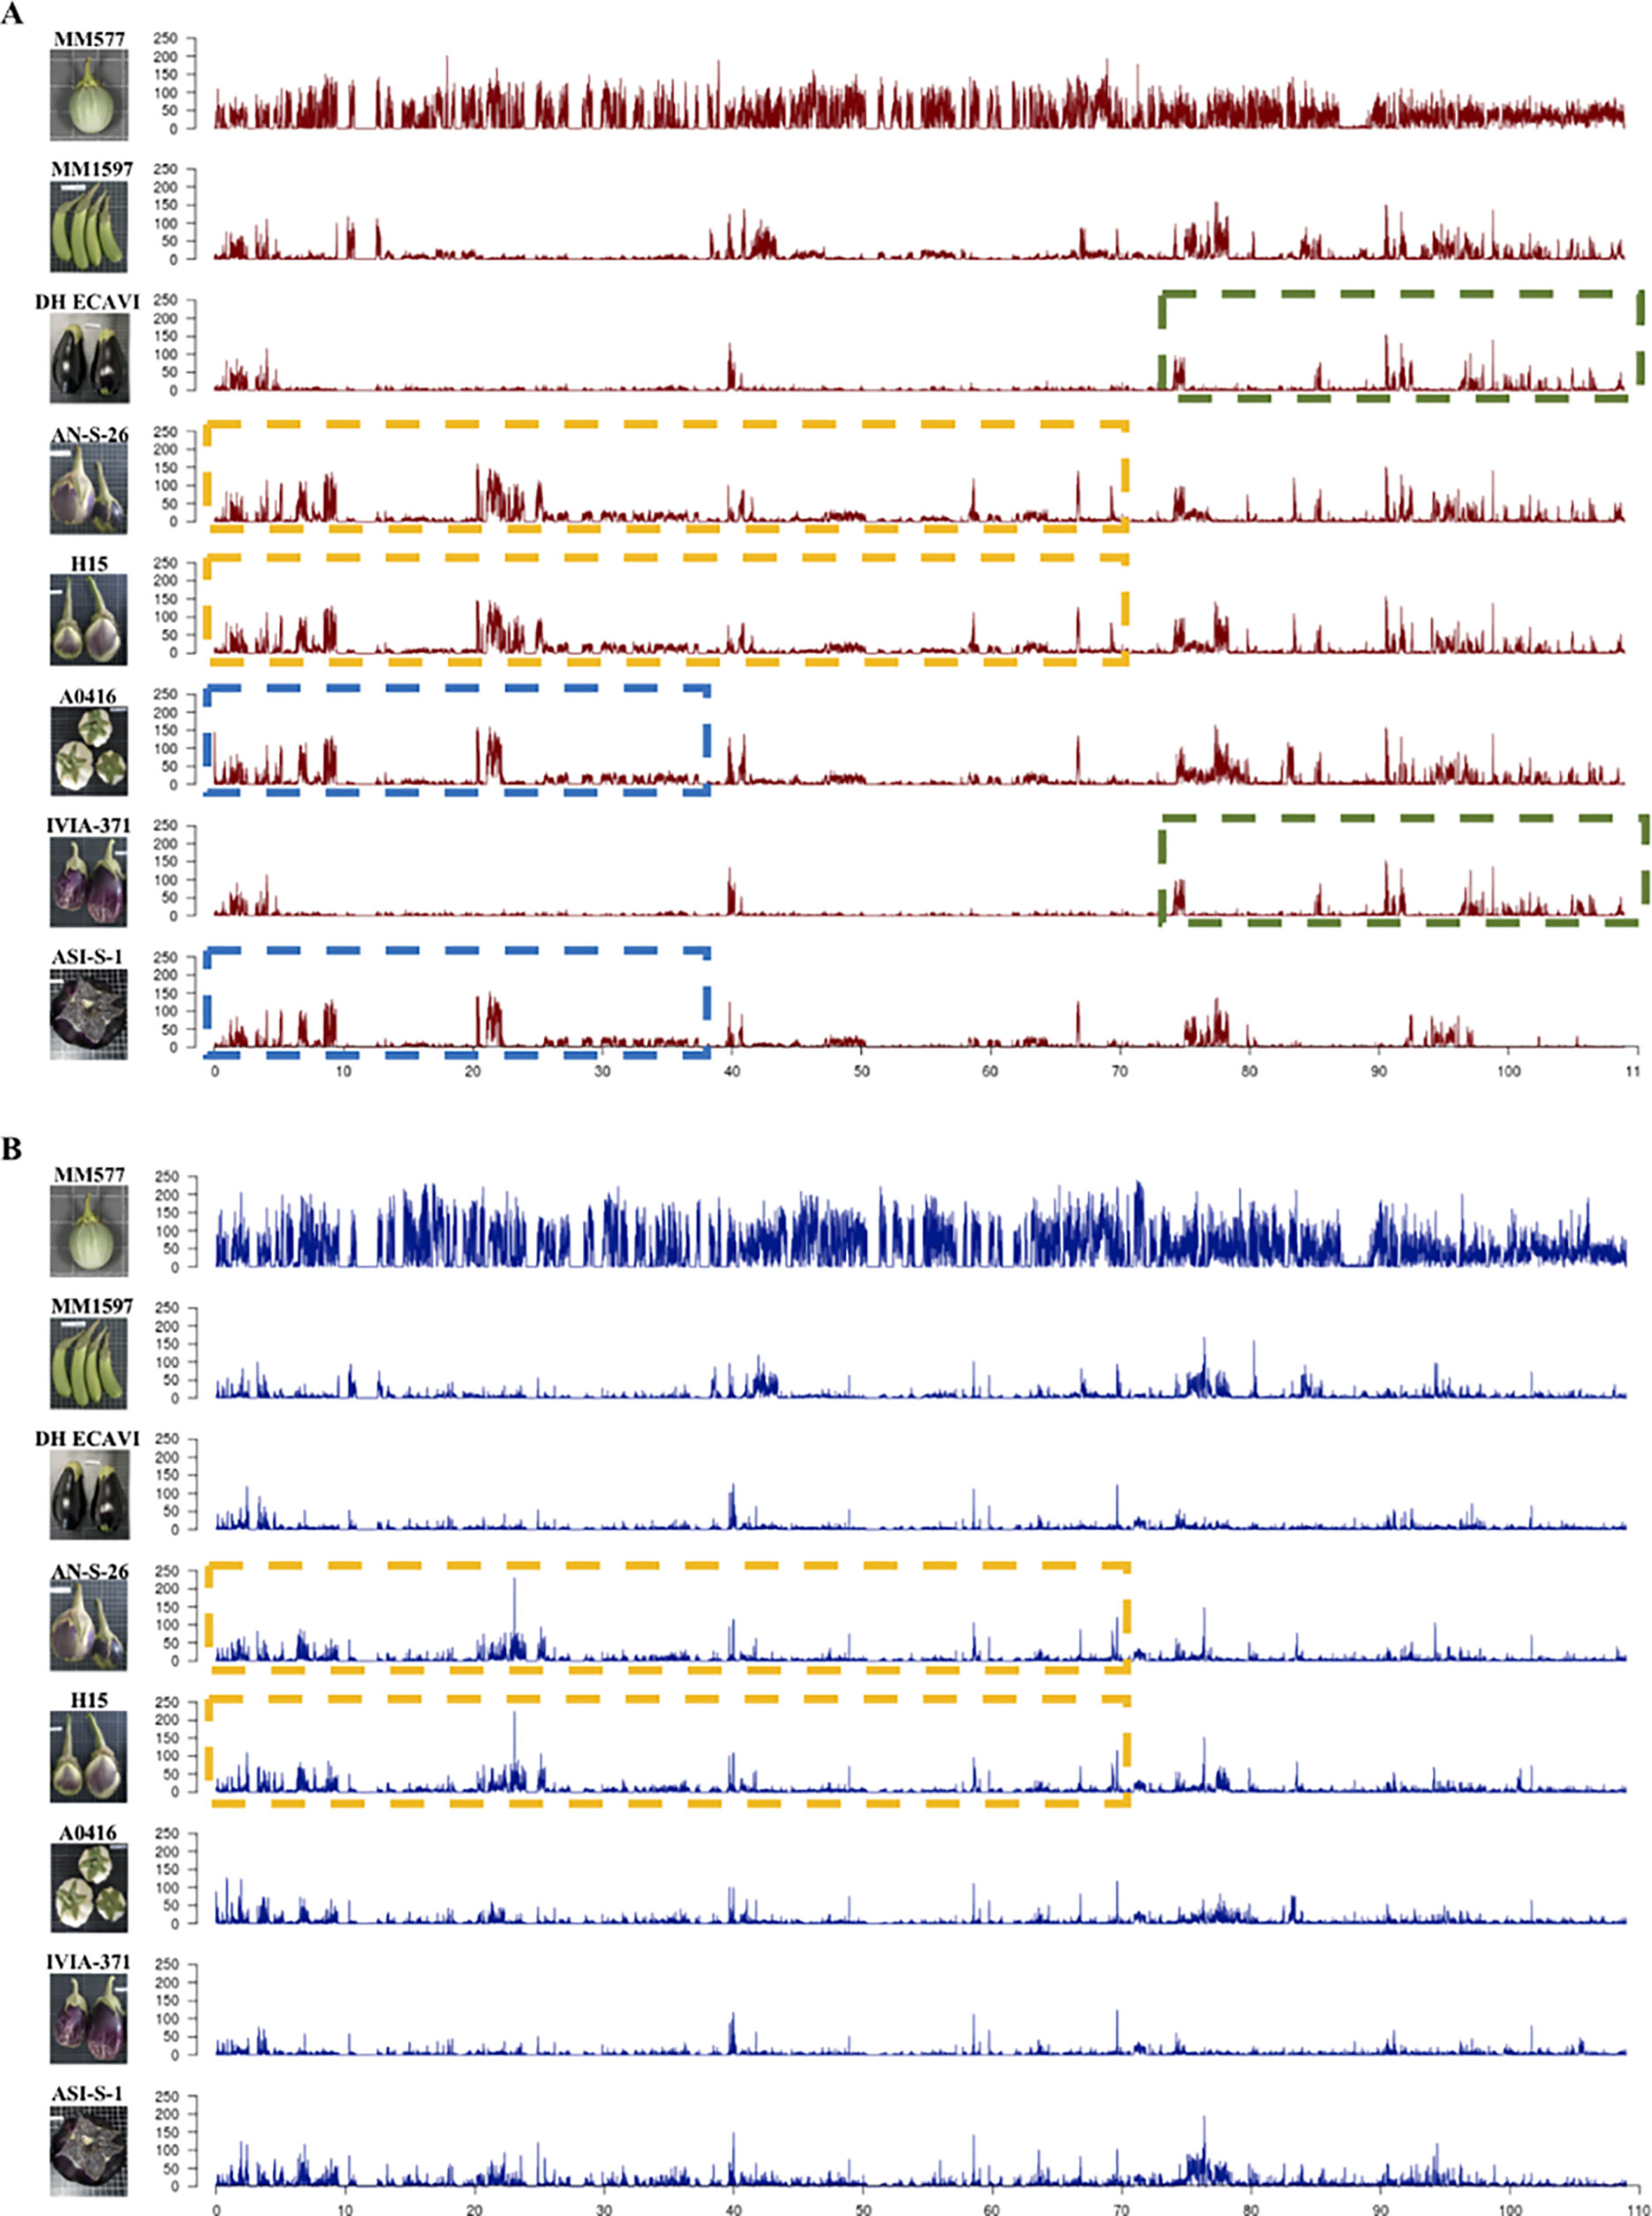Select the 70 tick on panel B x-axis

tap(1120, 2208)
